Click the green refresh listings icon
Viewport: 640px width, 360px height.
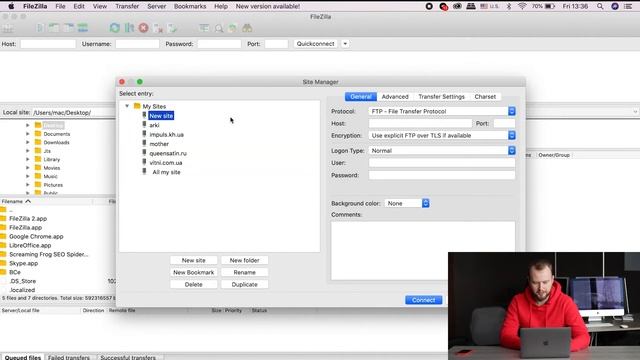(x=115, y=28)
